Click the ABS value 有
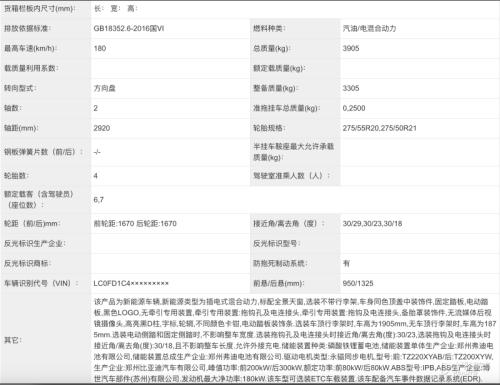Viewport: 500px width, 385px height. [x=346, y=263]
